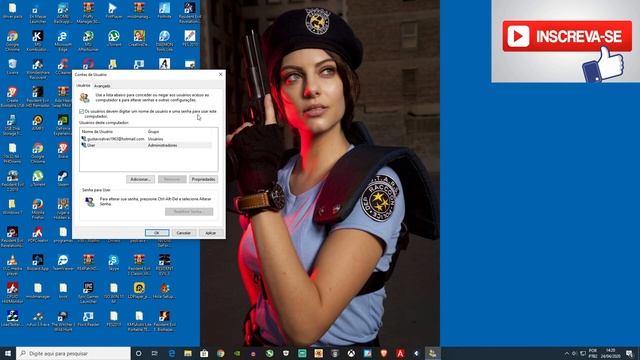
Task: Open the PDFCreator desktop shortcut
Action: coord(38,235)
